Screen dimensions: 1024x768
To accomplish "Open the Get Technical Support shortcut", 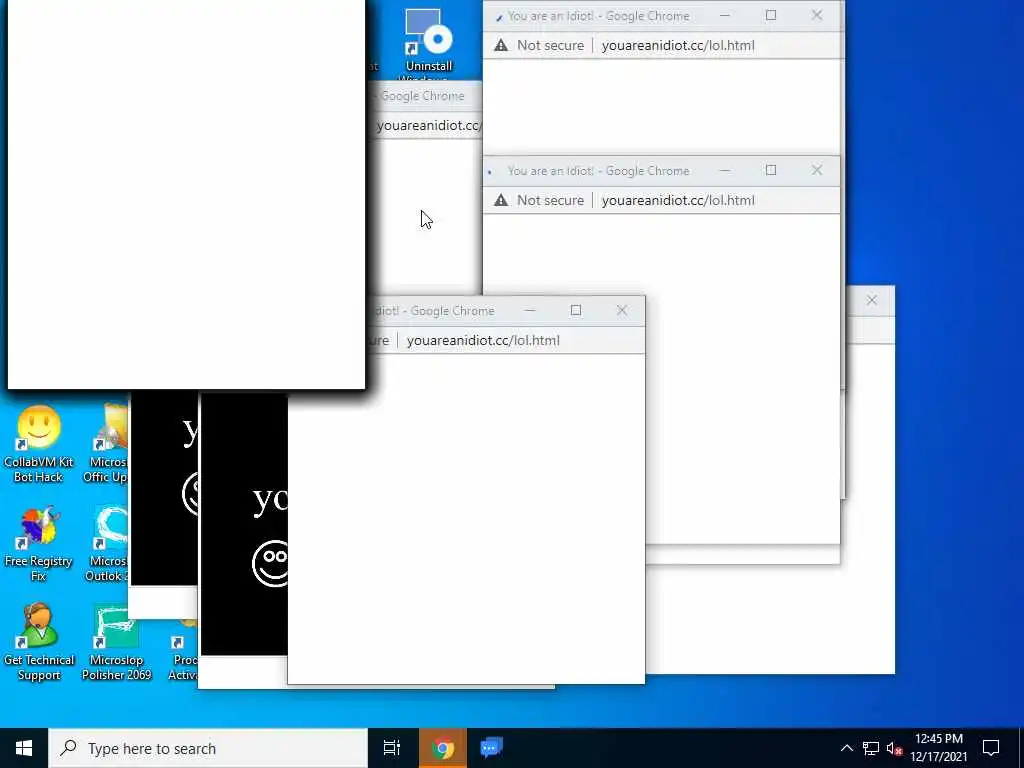I will click(x=39, y=643).
